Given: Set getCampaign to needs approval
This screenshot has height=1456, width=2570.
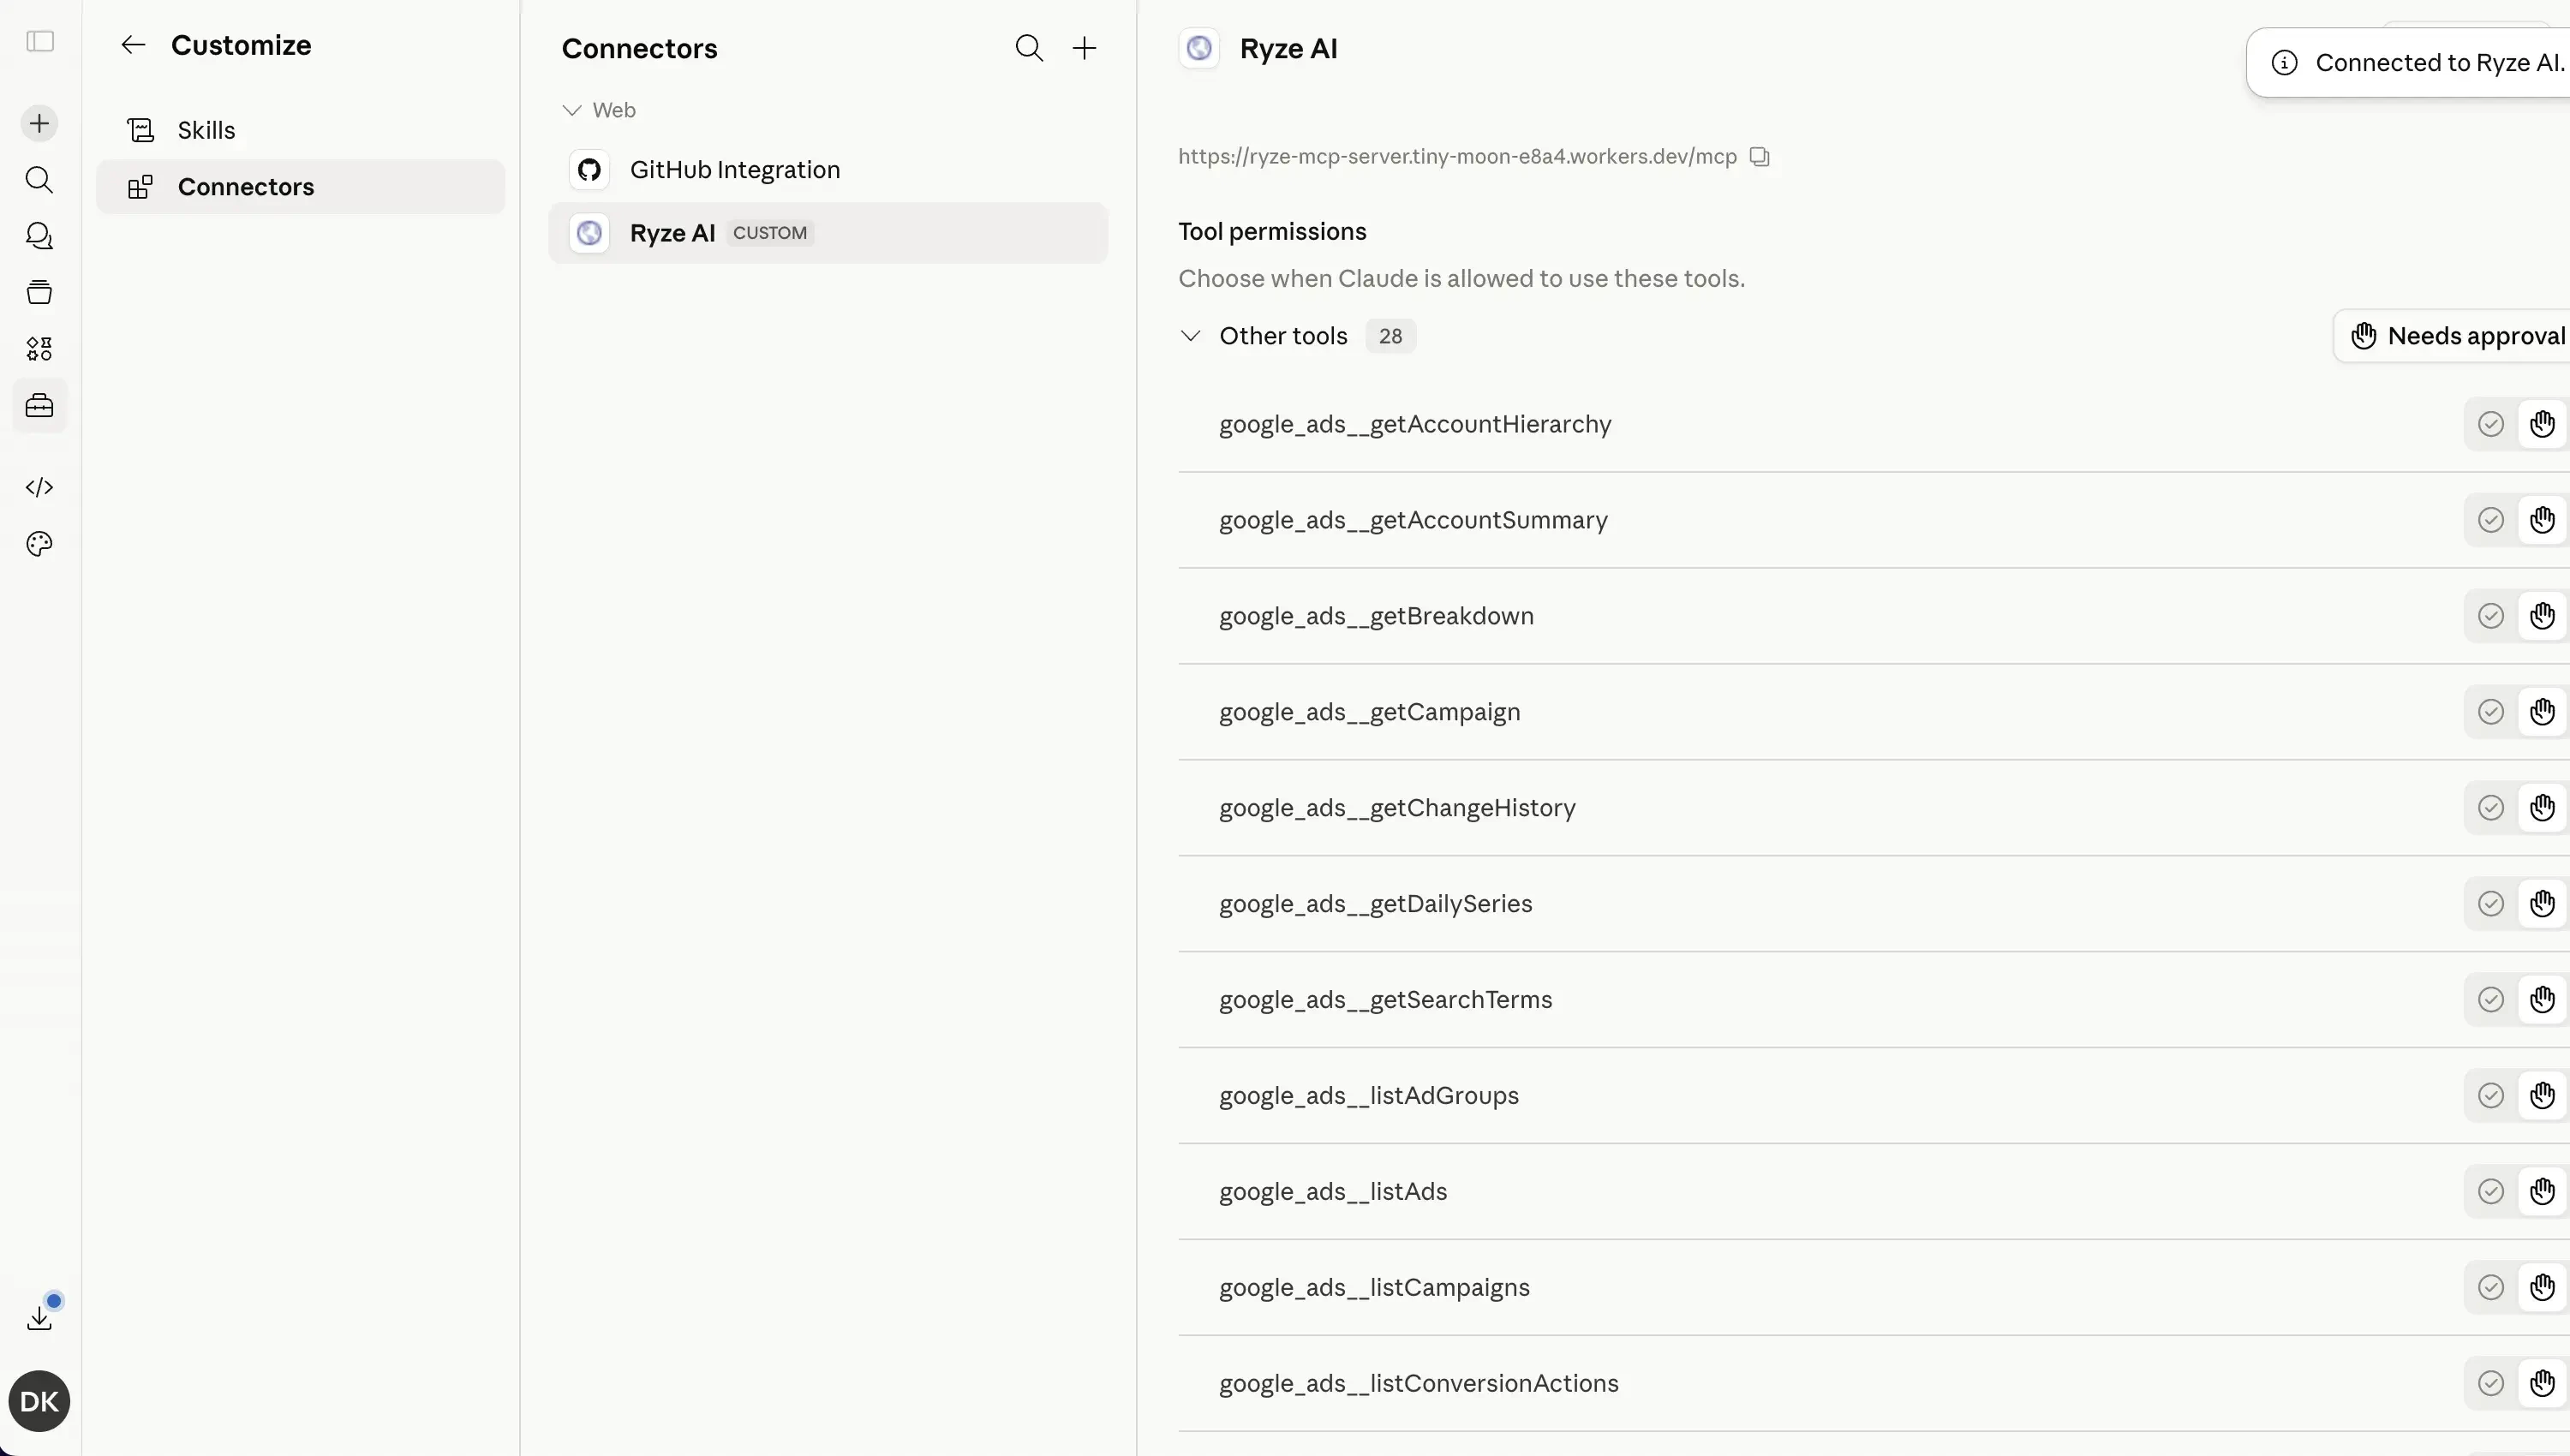Looking at the screenshot, I should pyautogui.click(x=2542, y=712).
